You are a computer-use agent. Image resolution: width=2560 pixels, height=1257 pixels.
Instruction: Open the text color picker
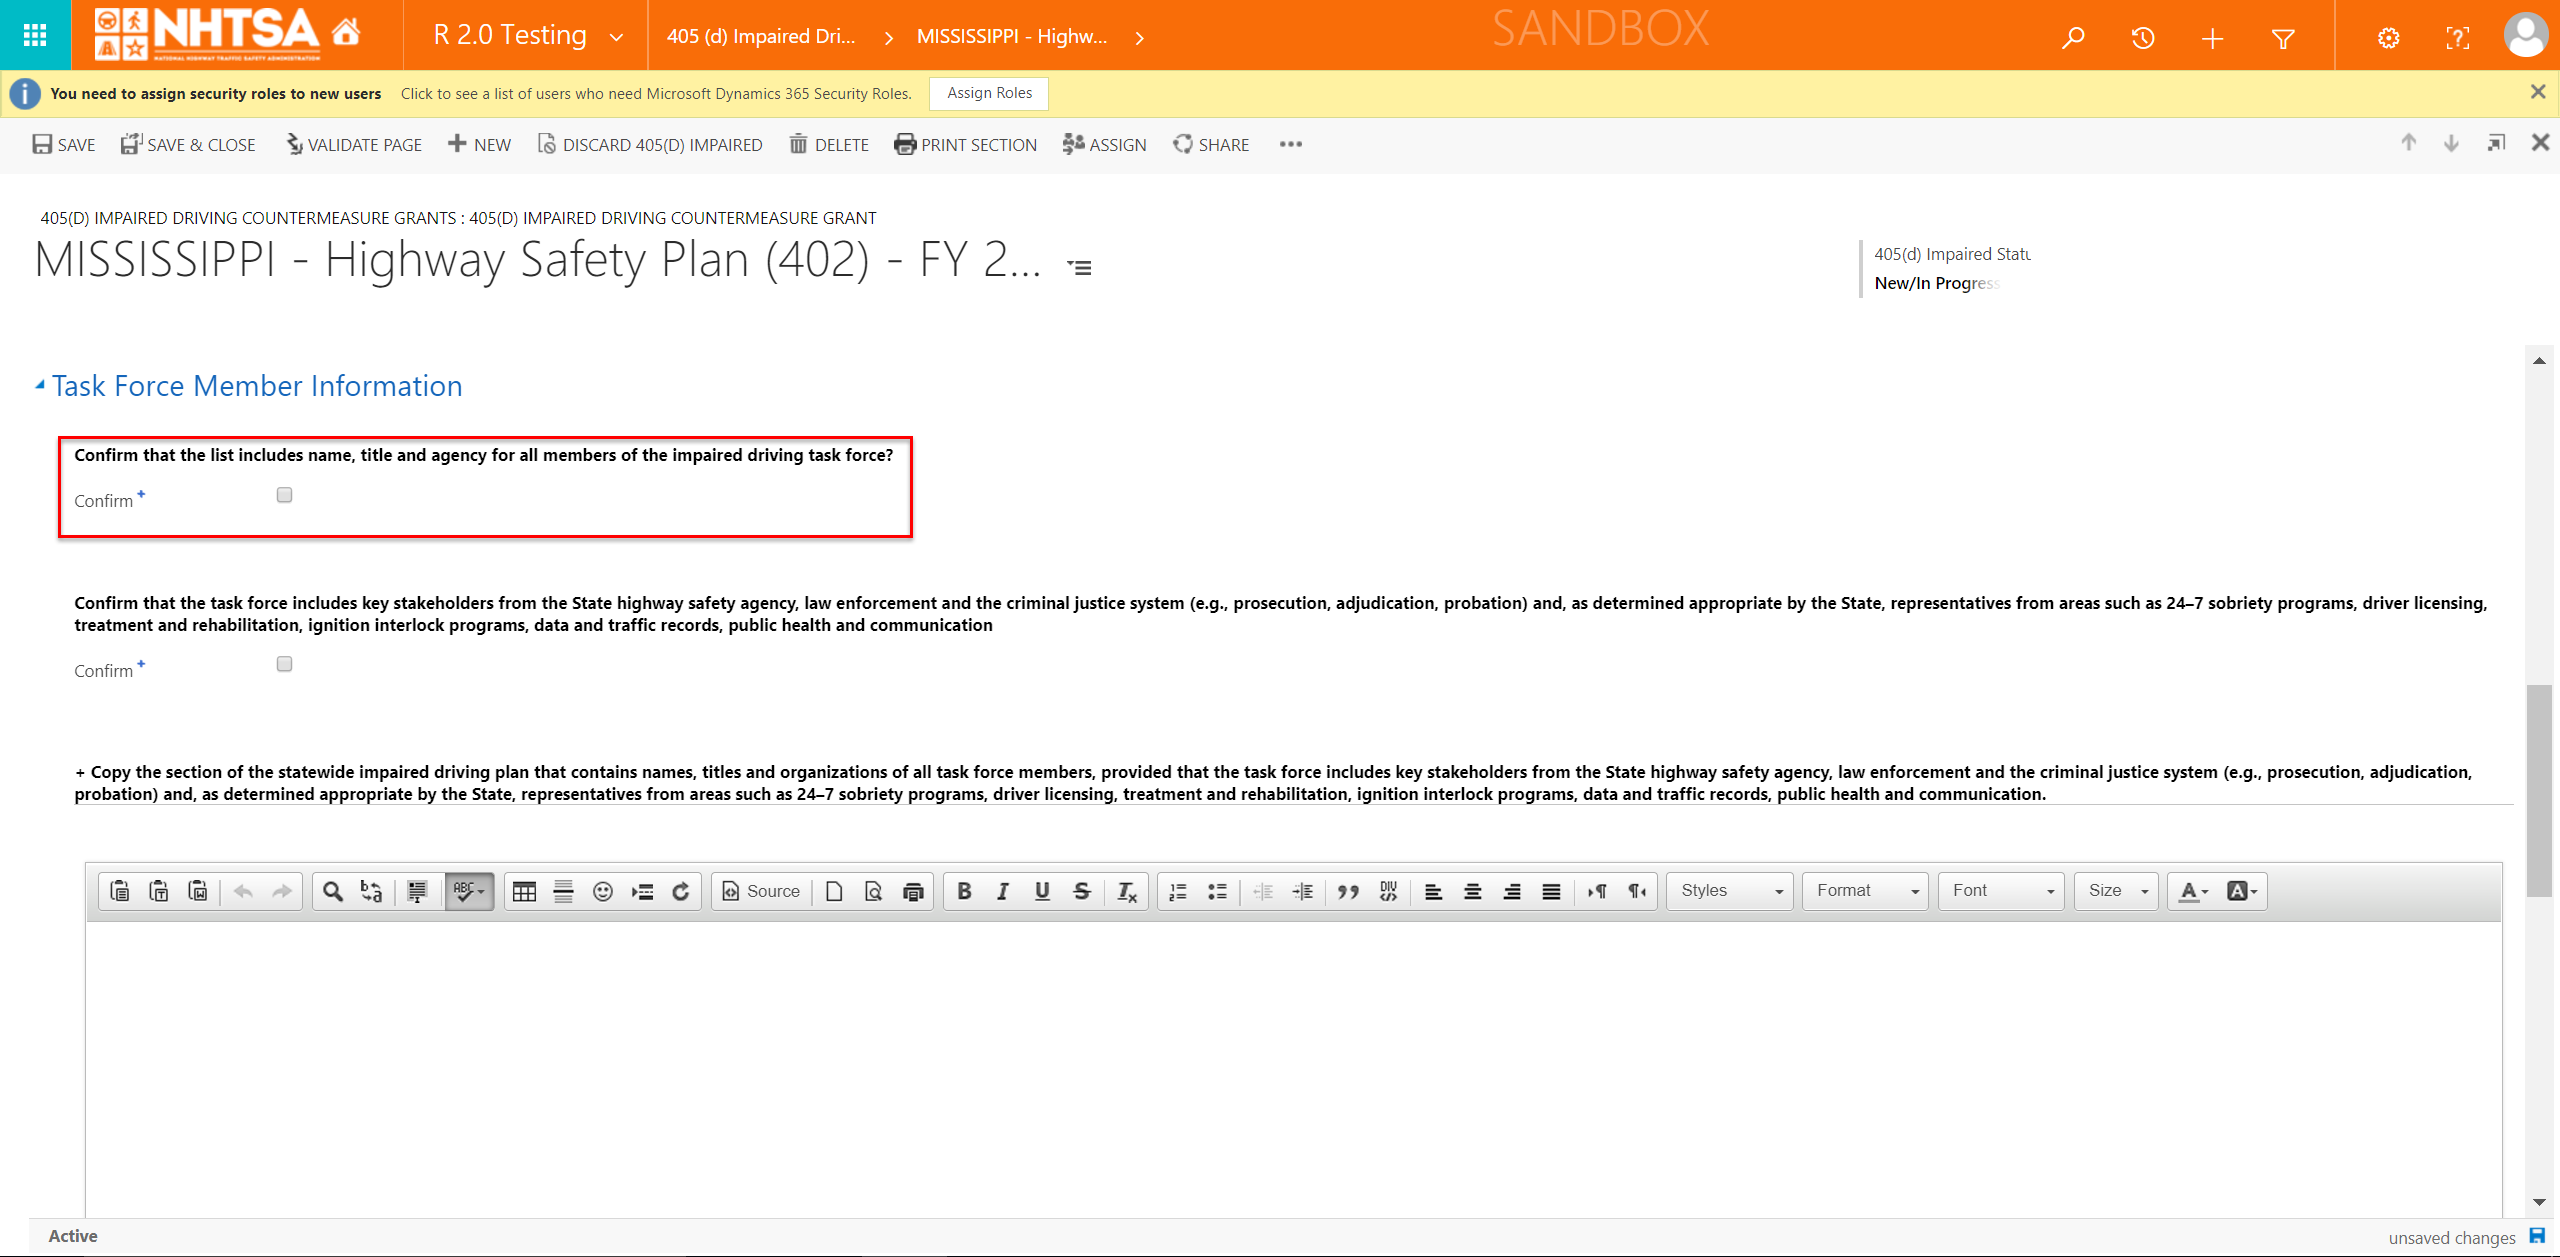2193,891
